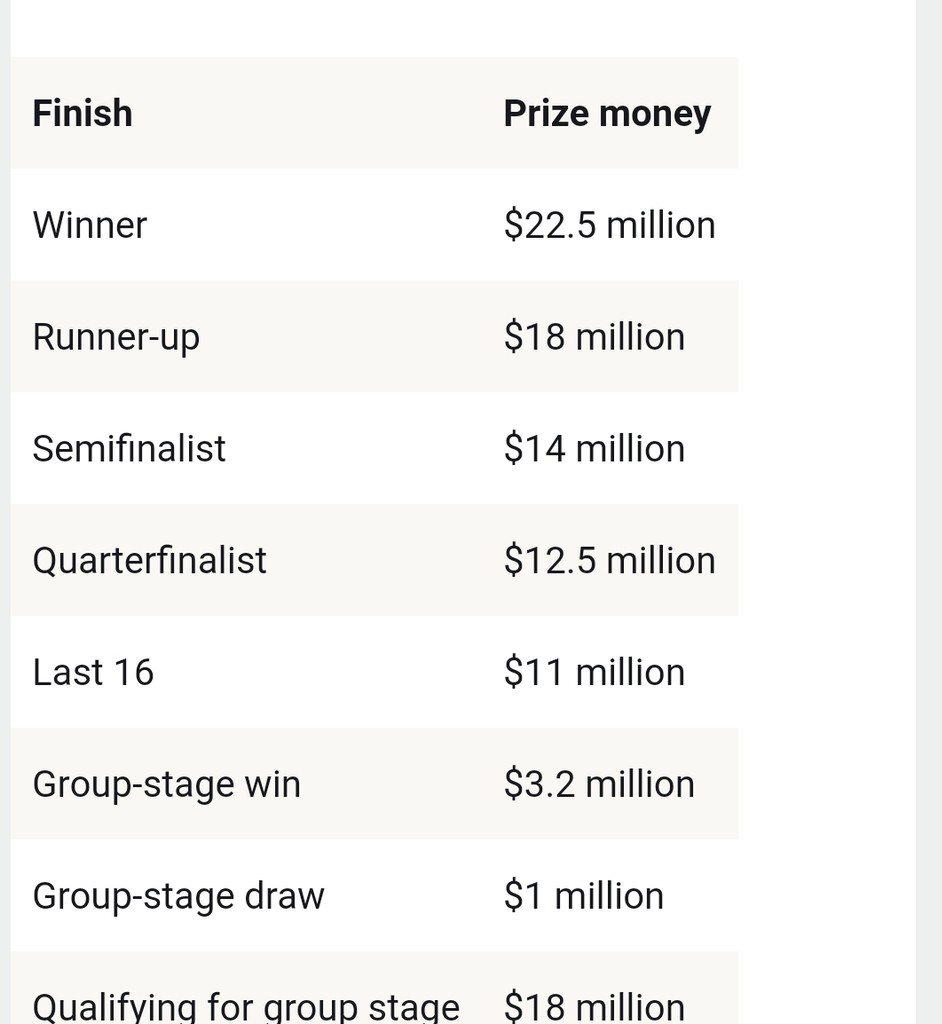Click the $14 million prize cell
Screen dimensions: 942x1024
click(x=594, y=449)
